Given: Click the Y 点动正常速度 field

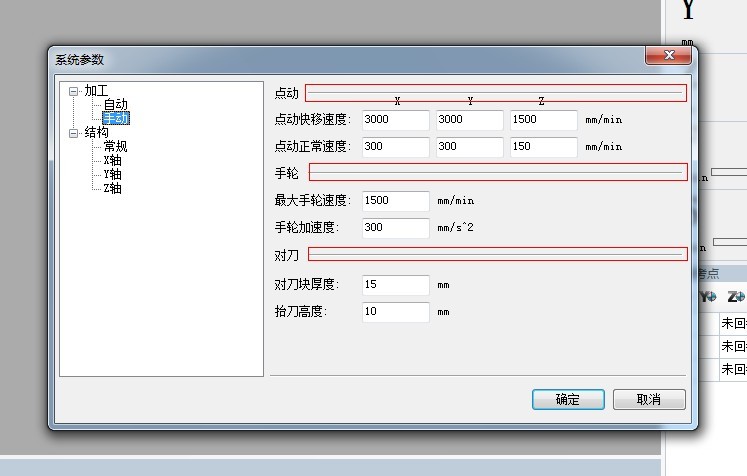Looking at the screenshot, I should 469,147.
